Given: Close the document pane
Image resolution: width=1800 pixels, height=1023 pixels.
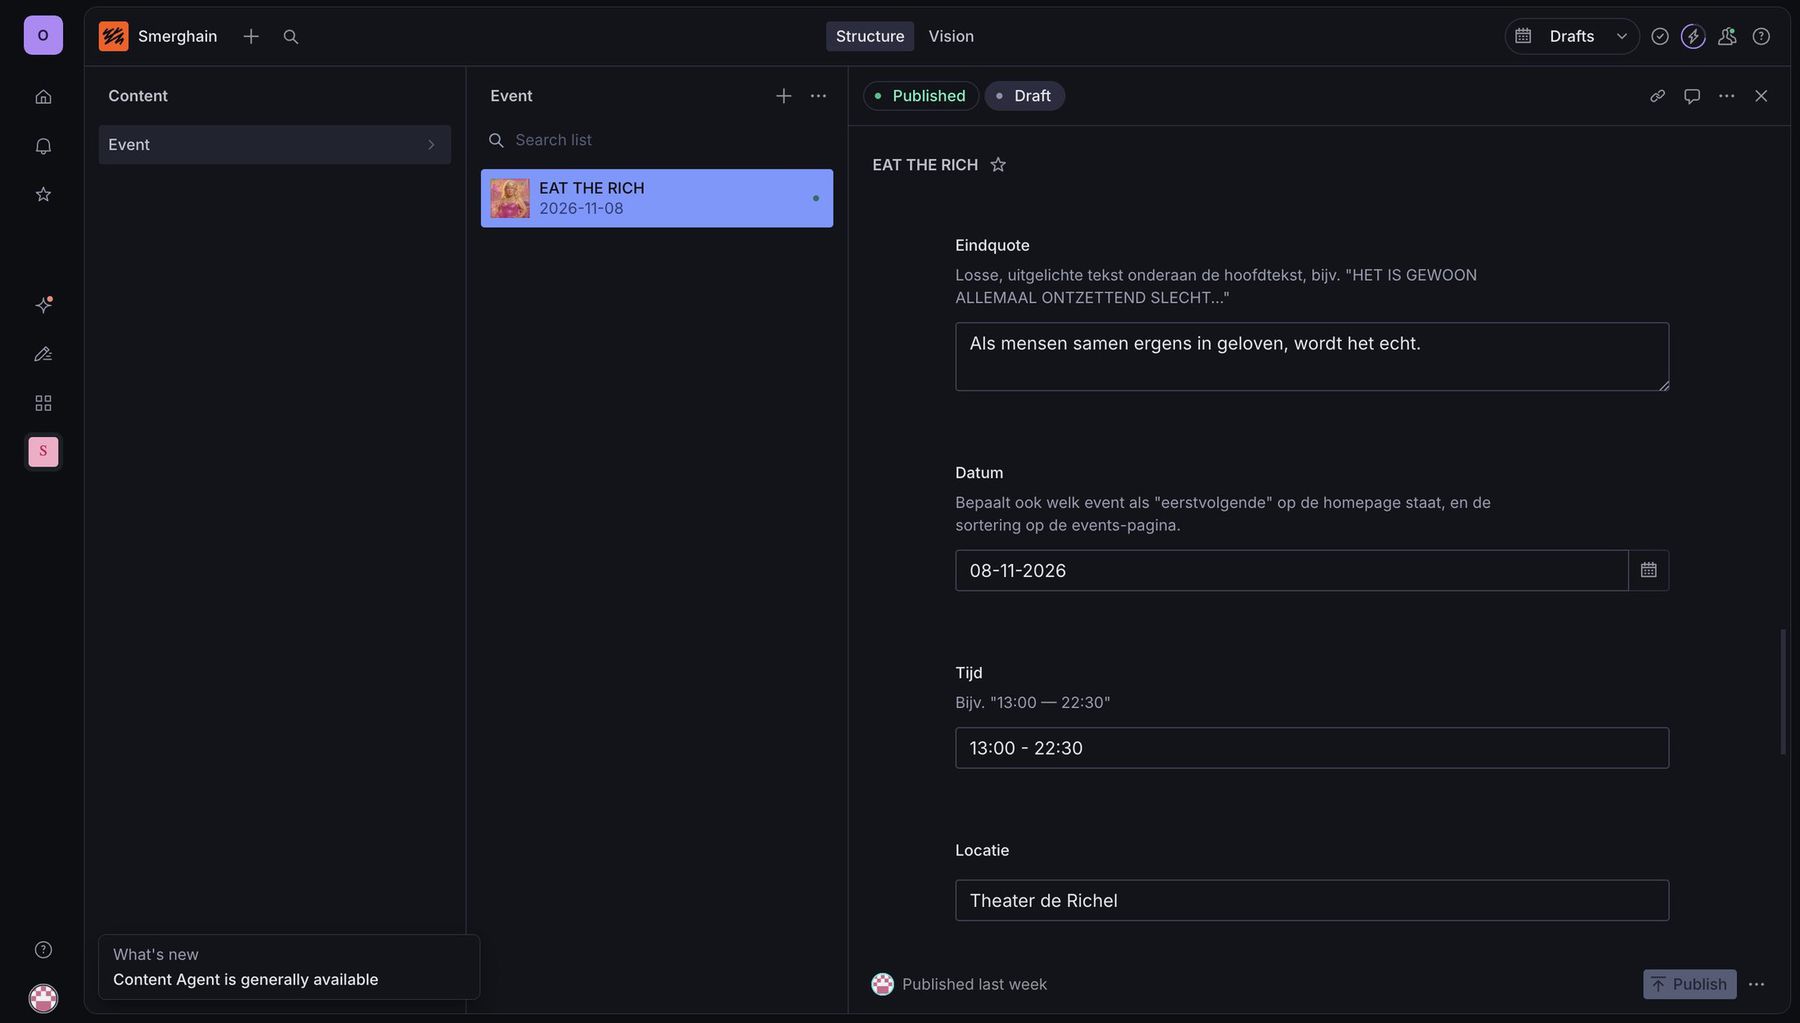Looking at the screenshot, I should (1761, 96).
